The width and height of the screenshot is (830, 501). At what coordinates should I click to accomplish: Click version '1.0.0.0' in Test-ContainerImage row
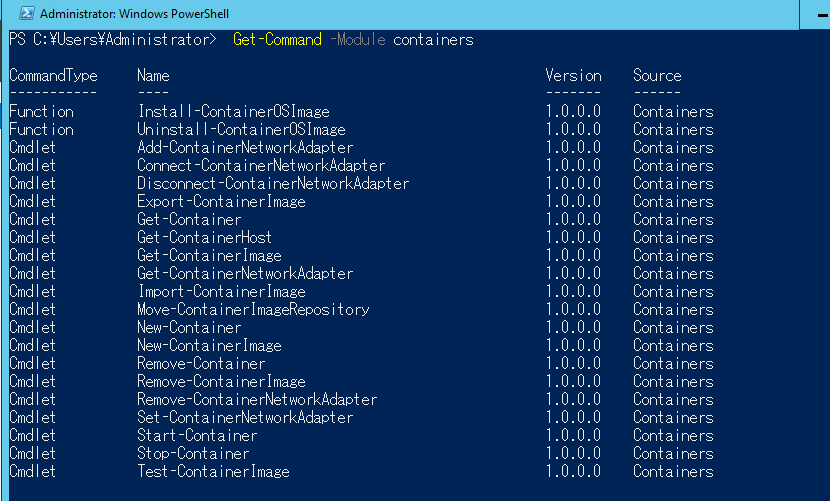573,472
